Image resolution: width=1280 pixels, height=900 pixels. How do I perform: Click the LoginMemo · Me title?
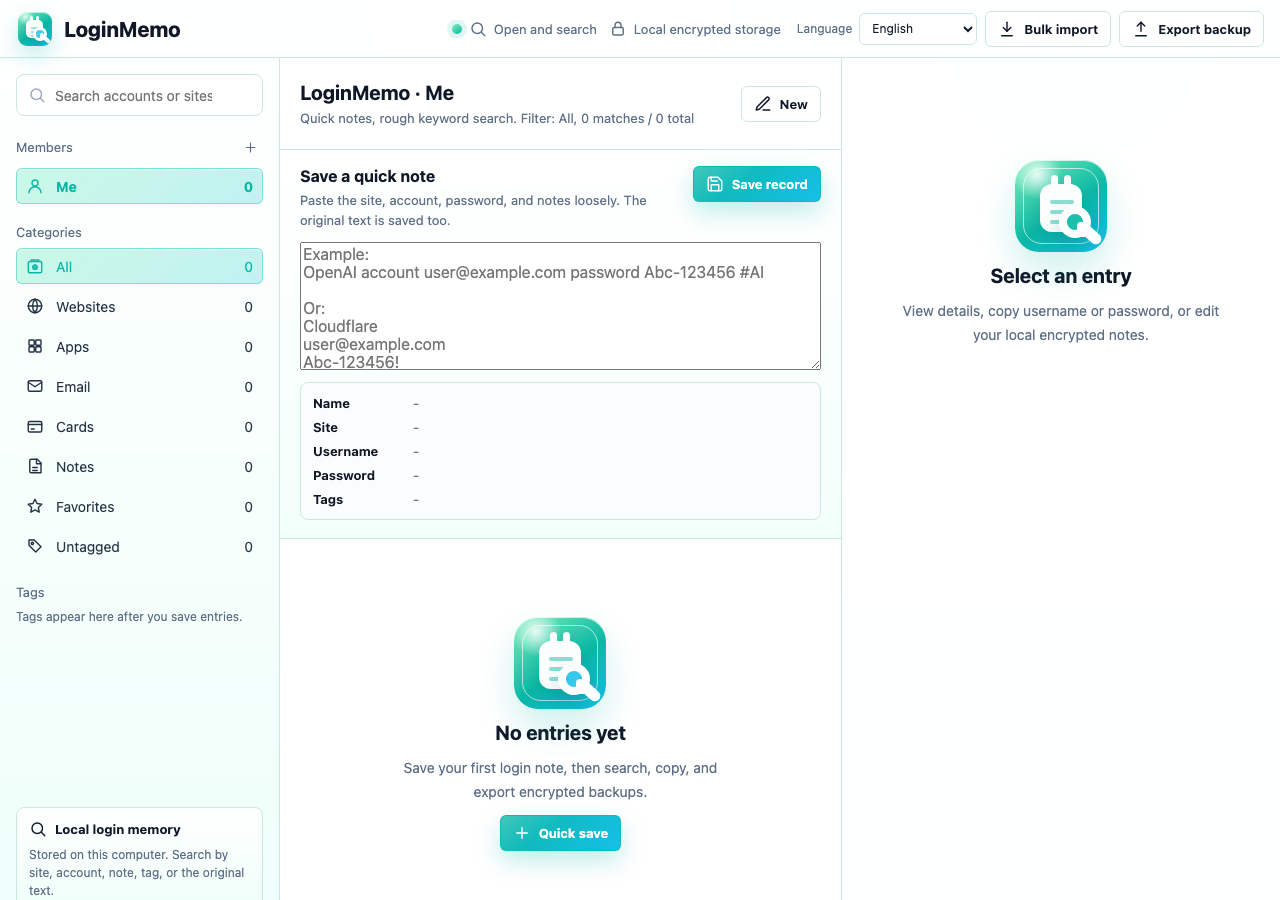click(x=377, y=93)
